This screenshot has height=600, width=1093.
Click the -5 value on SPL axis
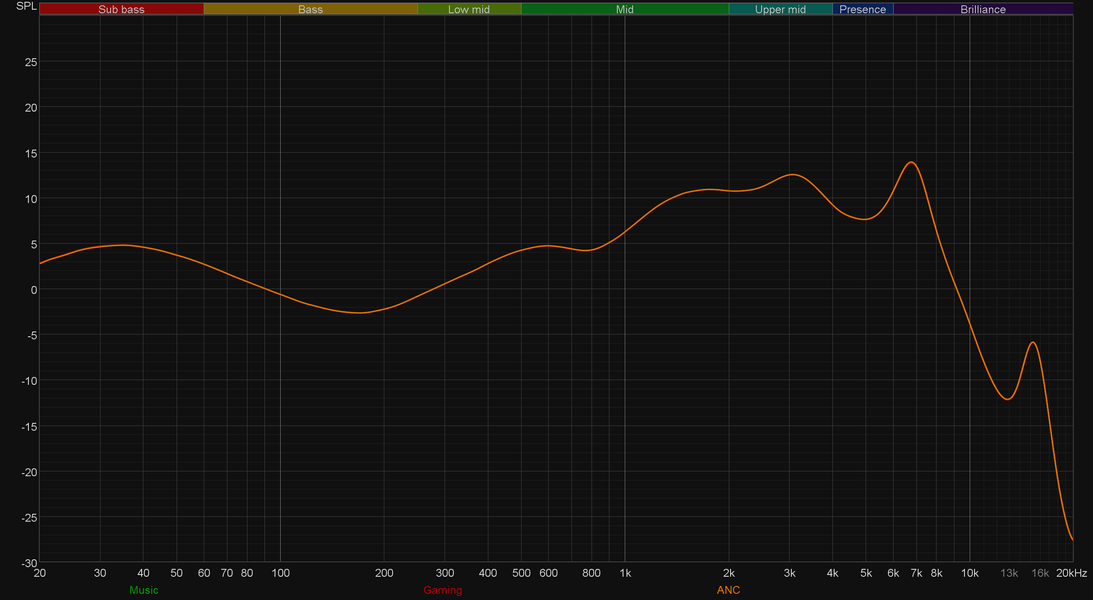pyautogui.click(x=31, y=335)
